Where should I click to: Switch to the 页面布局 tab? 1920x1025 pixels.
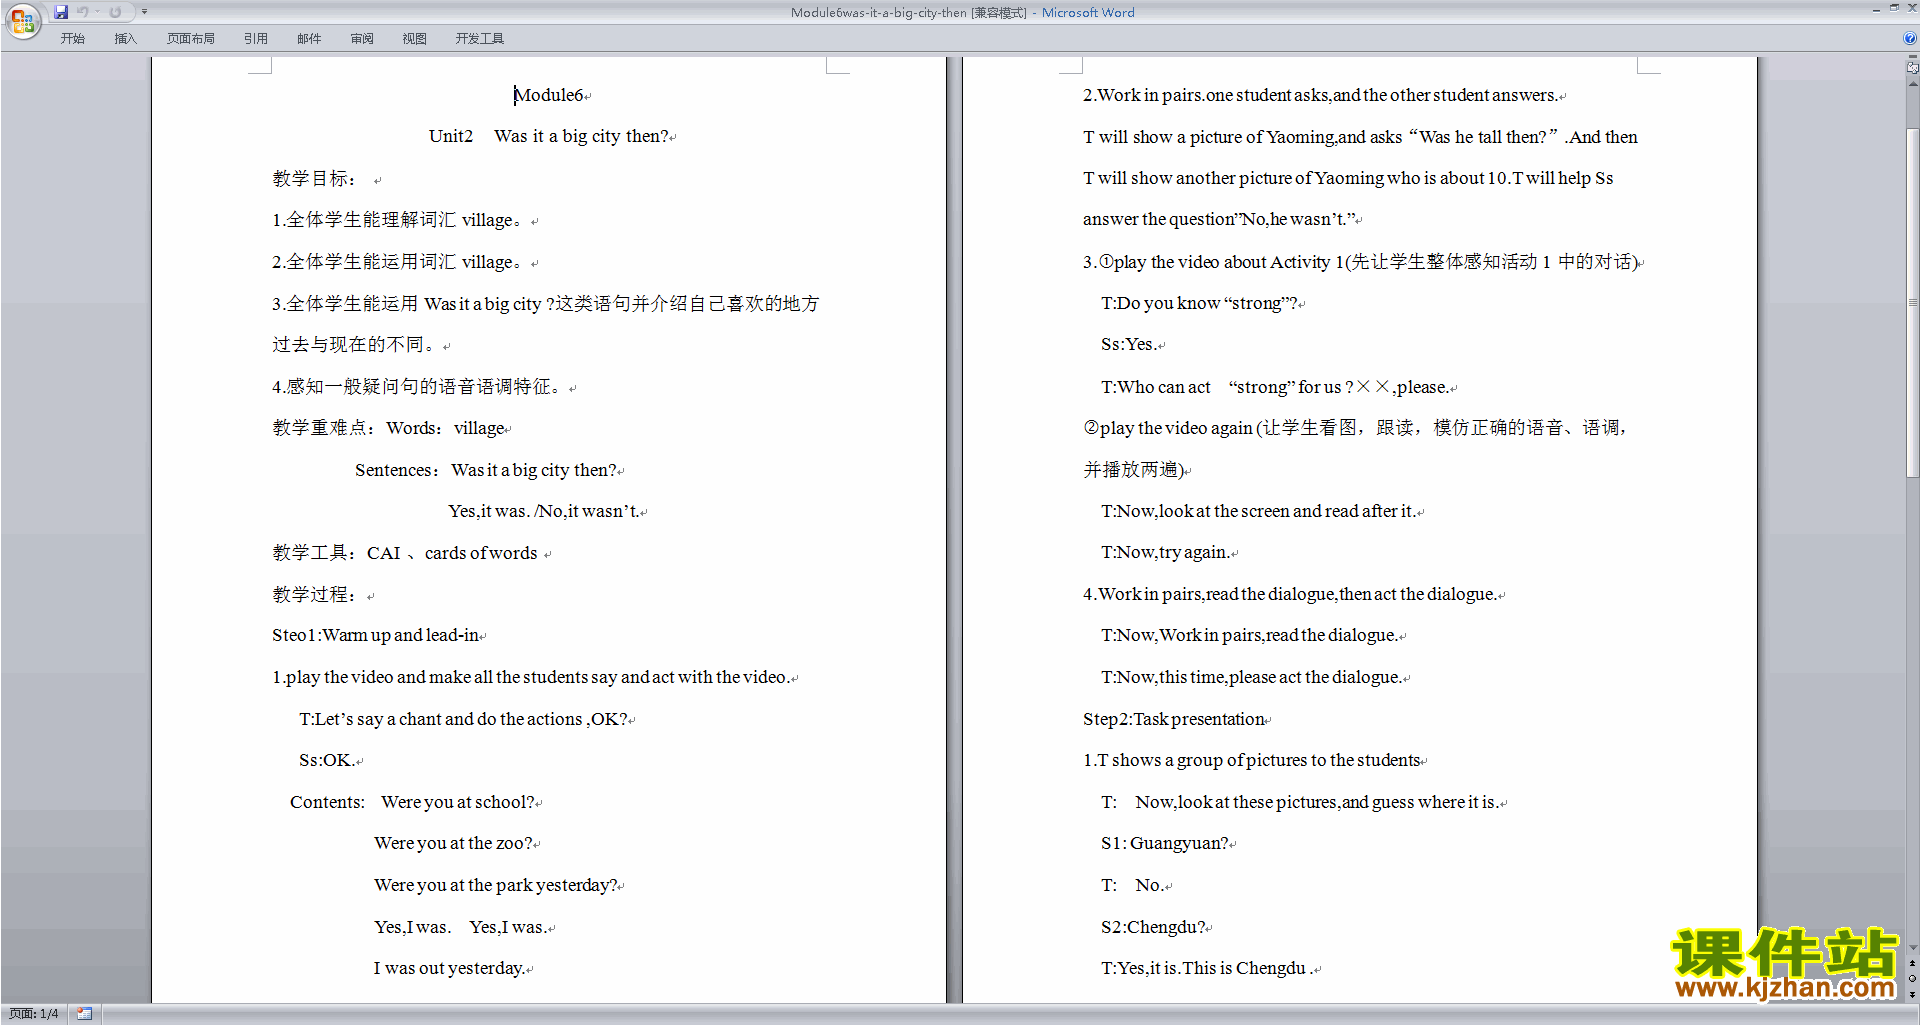coord(191,39)
